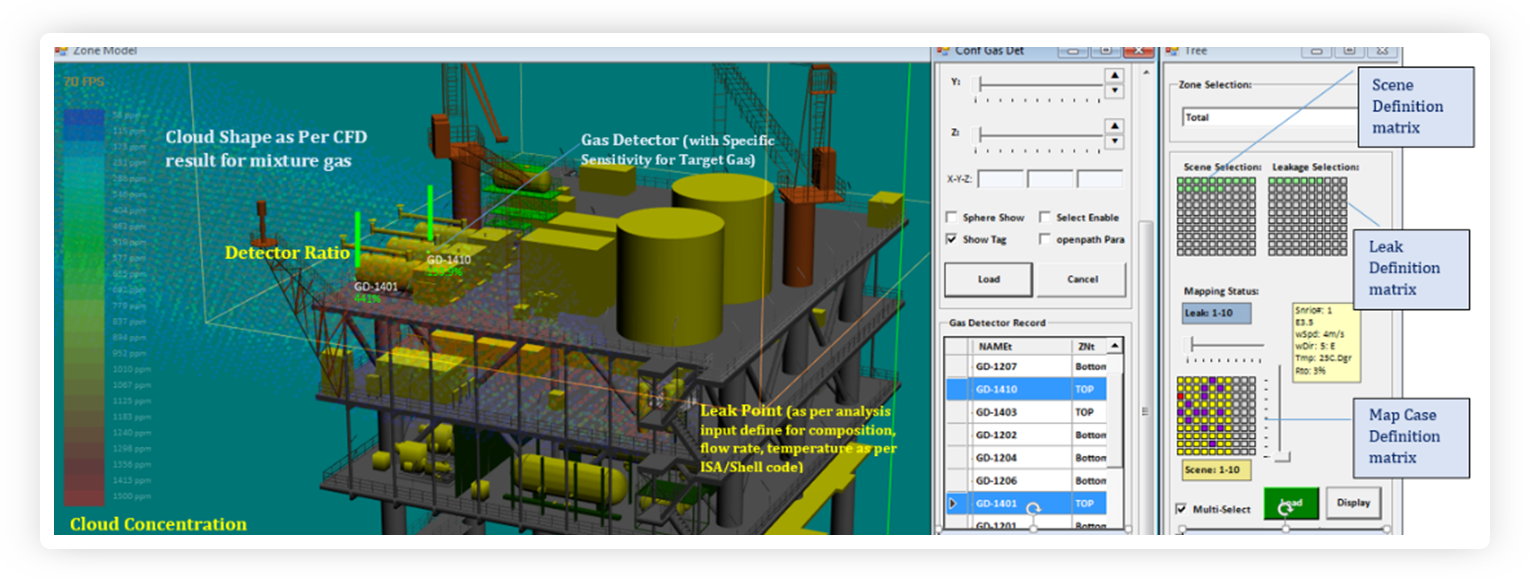The width and height of the screenshot is (1529, 579).
Task: Click the red cell in map case matrix
Action: [x=1181, y=397]
